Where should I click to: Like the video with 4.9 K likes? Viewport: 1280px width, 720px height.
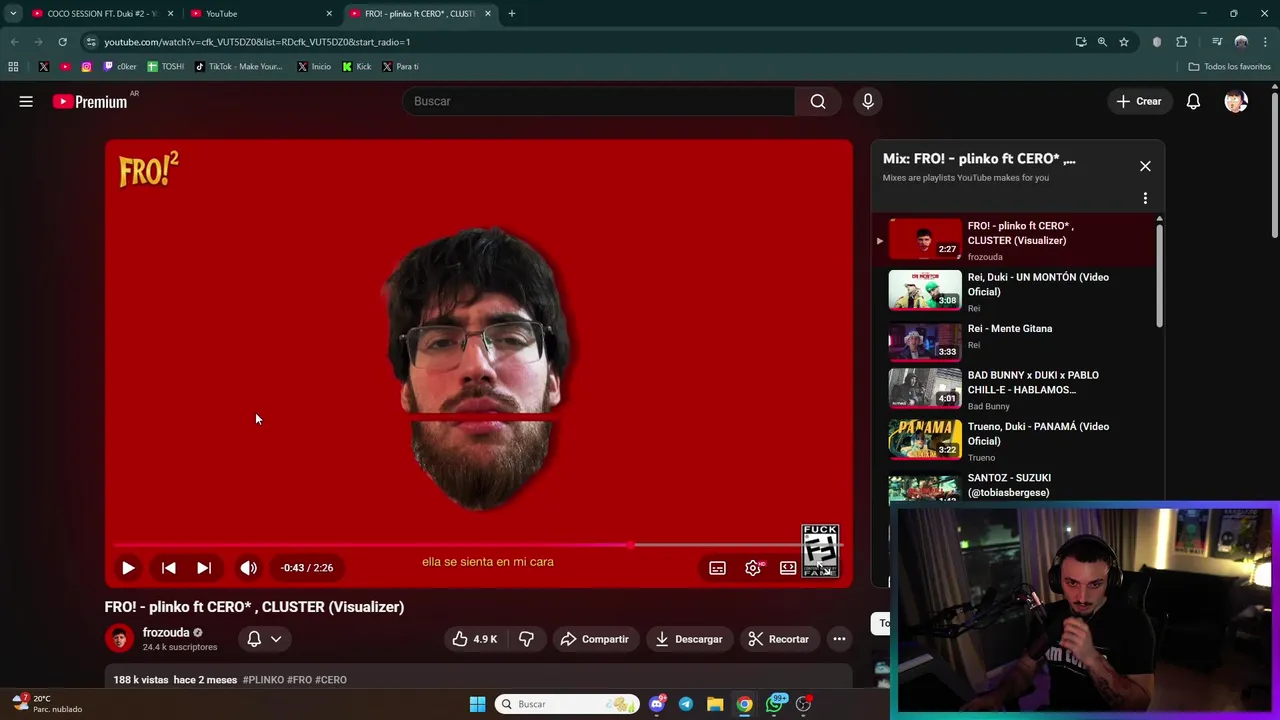click(475, 639)
